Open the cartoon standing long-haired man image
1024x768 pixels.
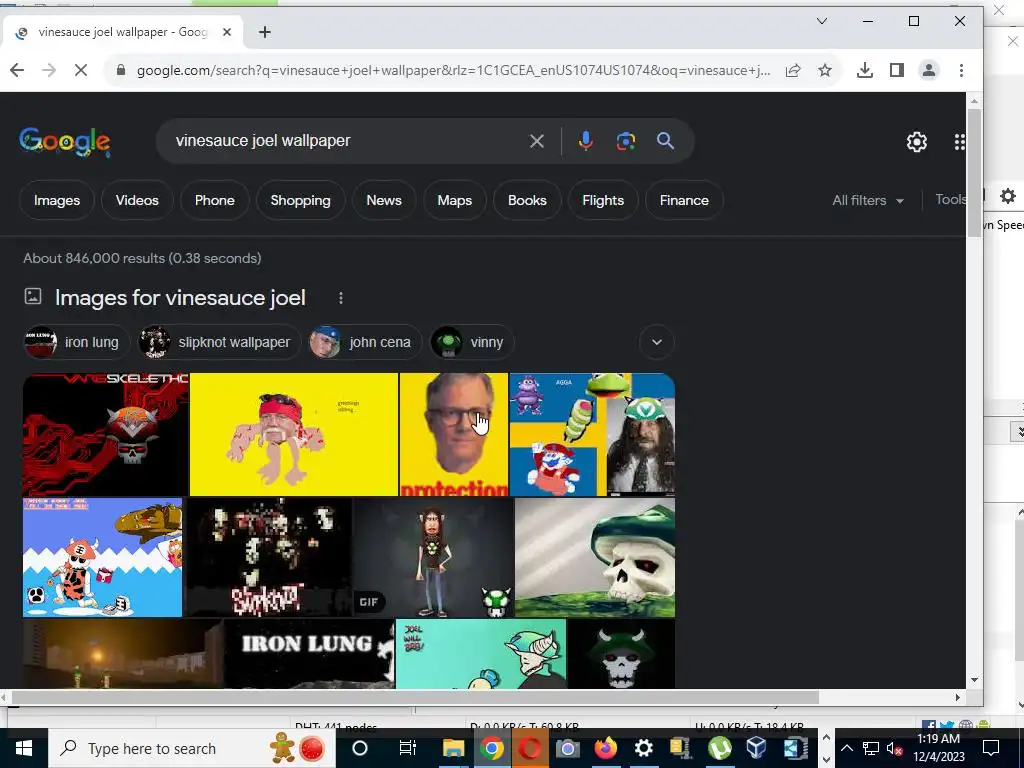[433, 558]
